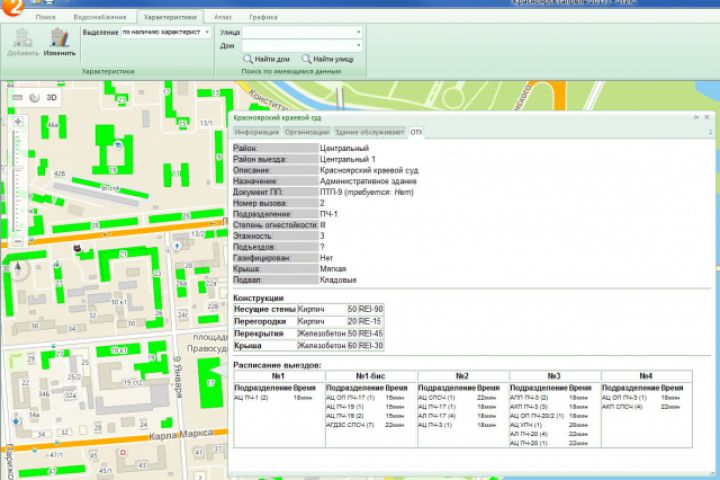Click the orange 2GIS application button
The height and width of the screenshot is (480, 720).
[12, 8]
